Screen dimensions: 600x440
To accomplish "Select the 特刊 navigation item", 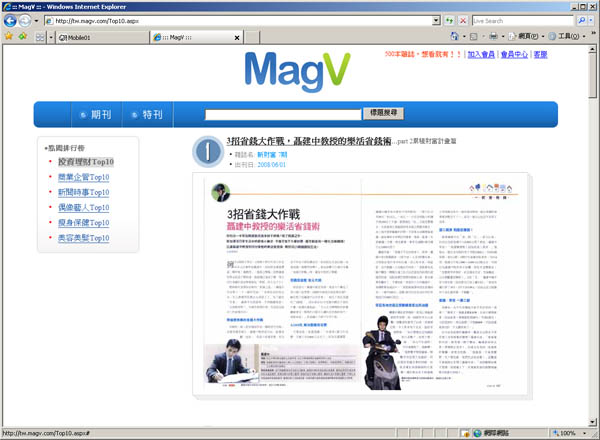I will coord(148,114).
